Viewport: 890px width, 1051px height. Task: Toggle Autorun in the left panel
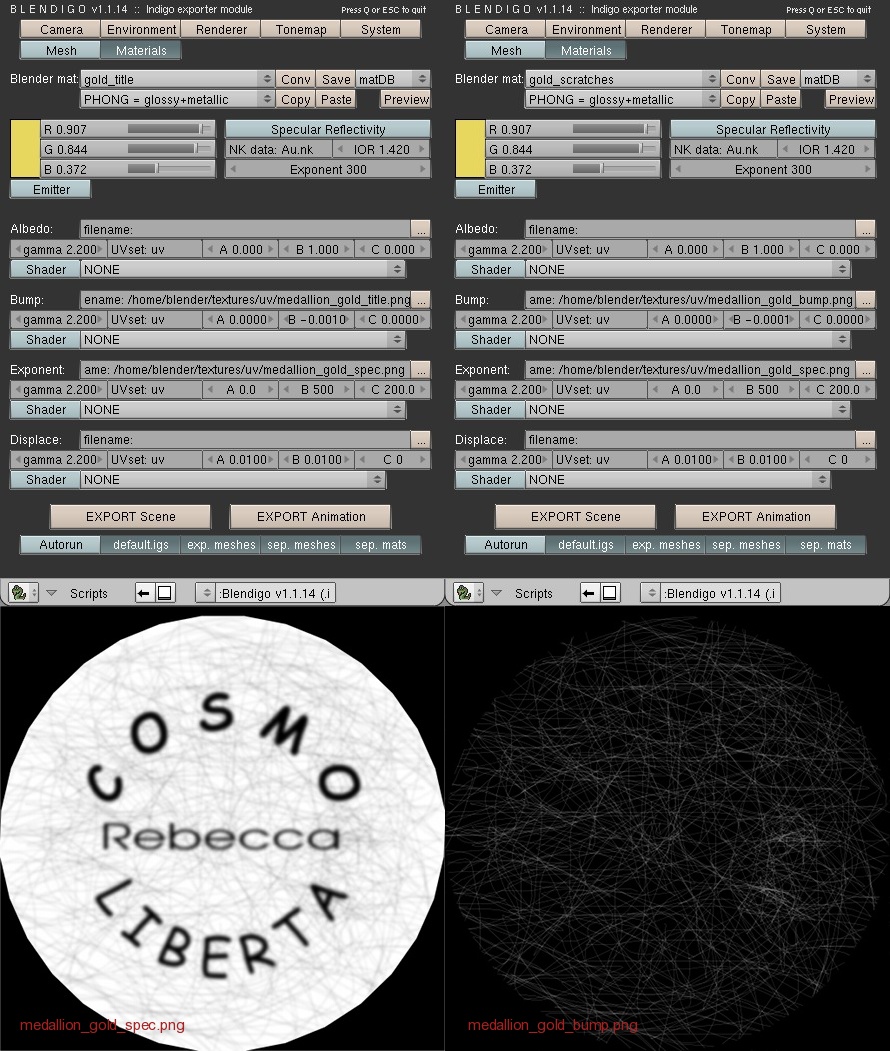(60, 545)
